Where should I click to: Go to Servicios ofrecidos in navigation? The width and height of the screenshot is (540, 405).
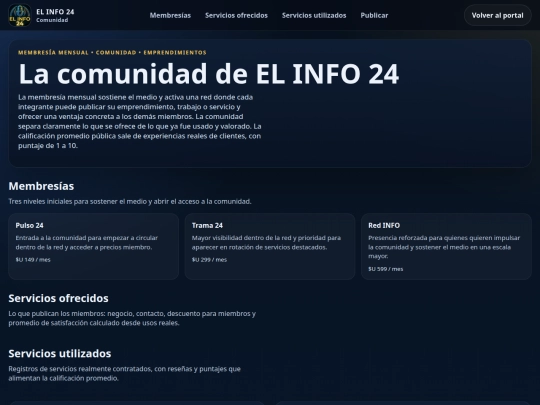point(236,15)
